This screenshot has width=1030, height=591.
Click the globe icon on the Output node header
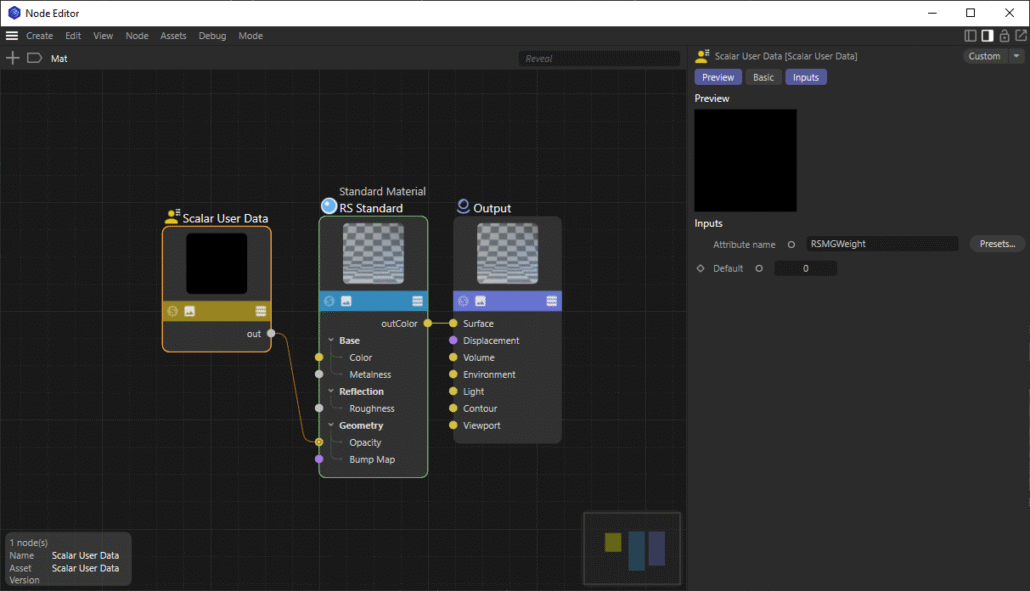click(463, 301)
